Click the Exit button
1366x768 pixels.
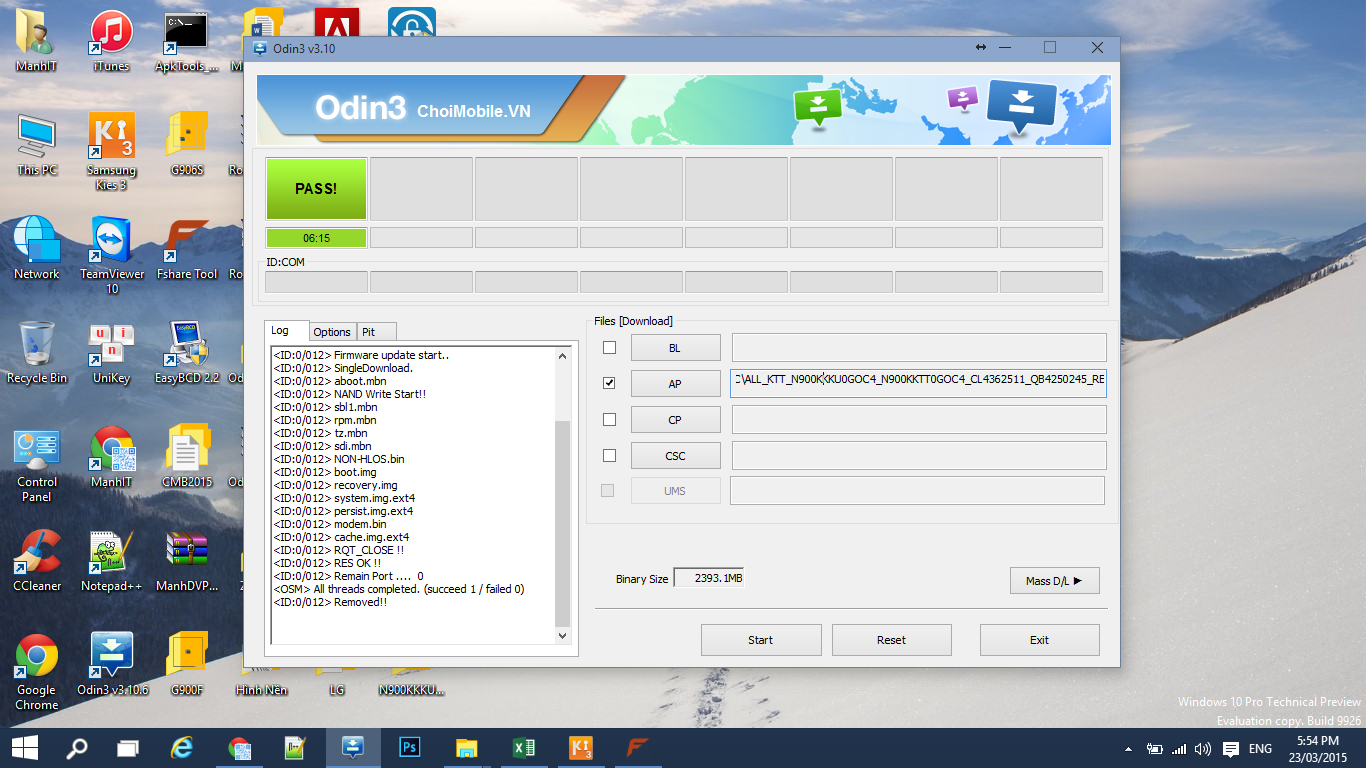pos(1039,640)
